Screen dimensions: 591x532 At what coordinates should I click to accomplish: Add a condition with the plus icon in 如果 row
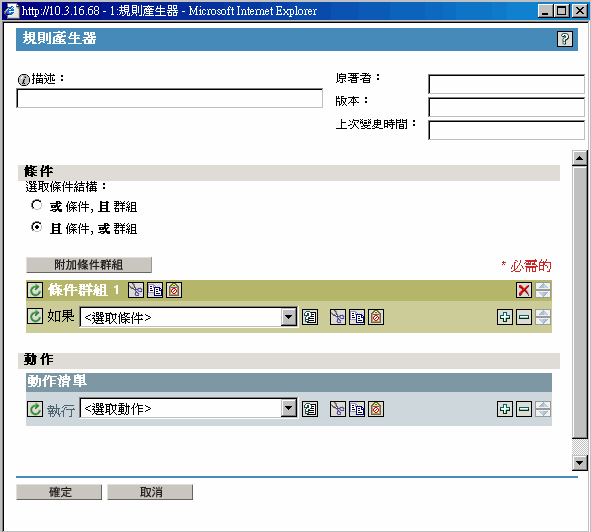pos(505,317)
